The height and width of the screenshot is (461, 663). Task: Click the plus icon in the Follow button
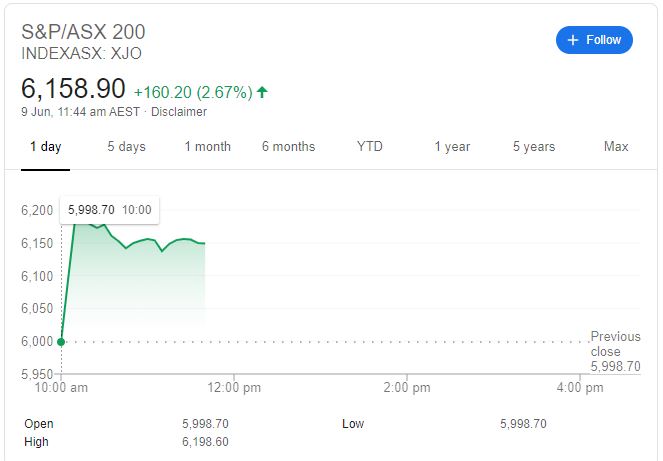tap(573, 40)
